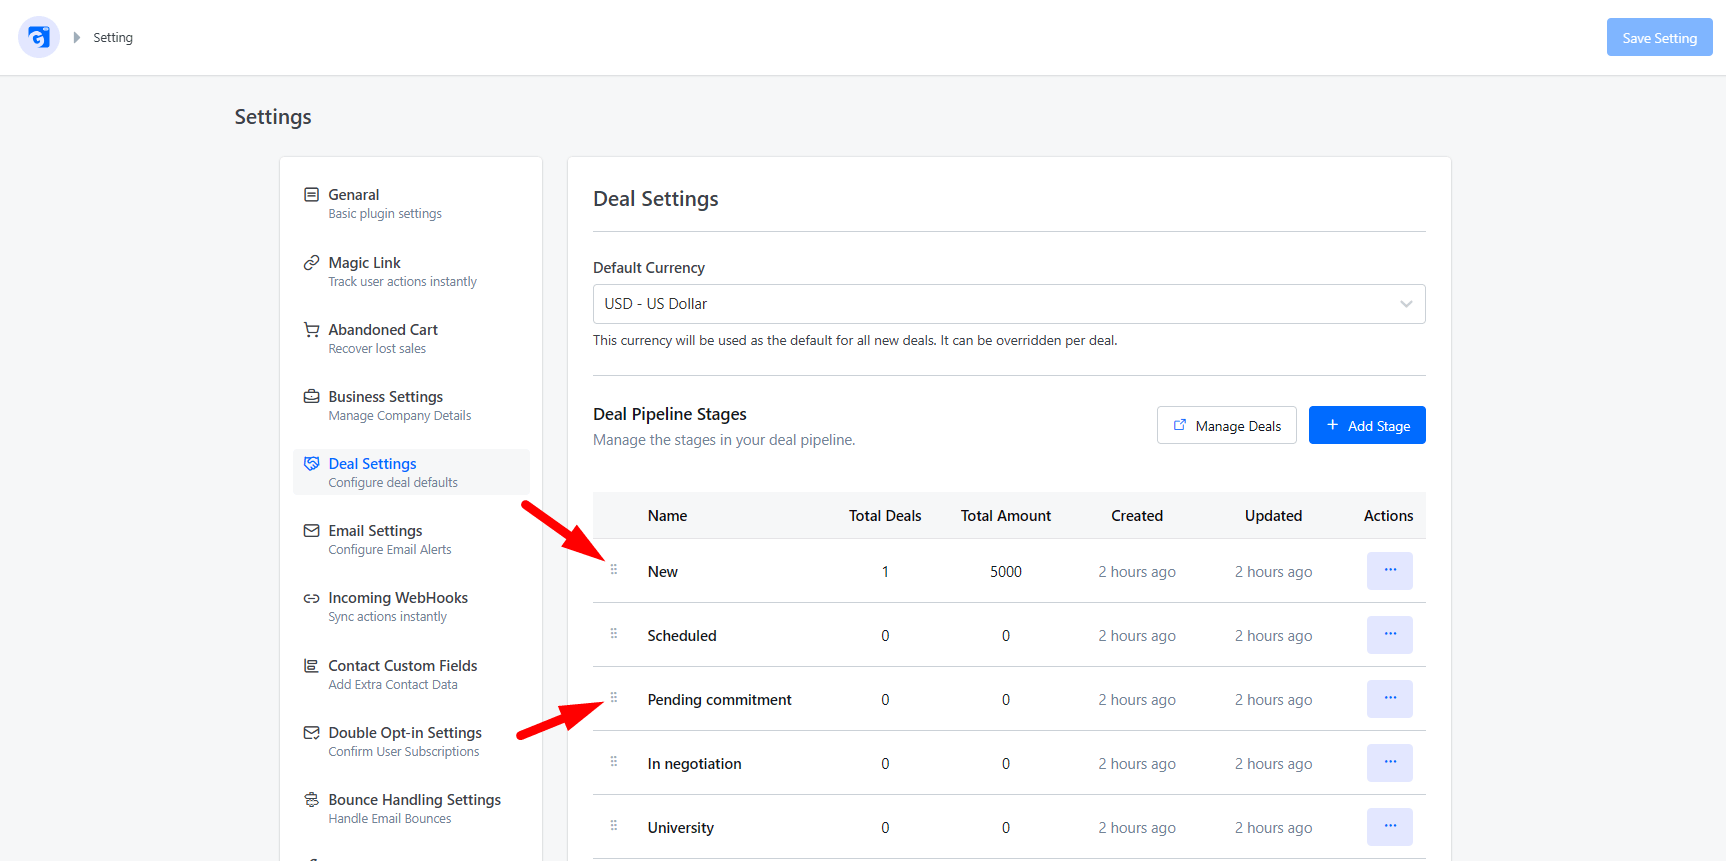Click the Updated column header
Image resolution: width=1726 pixels, height=861 pixels.
point(1273,516)
